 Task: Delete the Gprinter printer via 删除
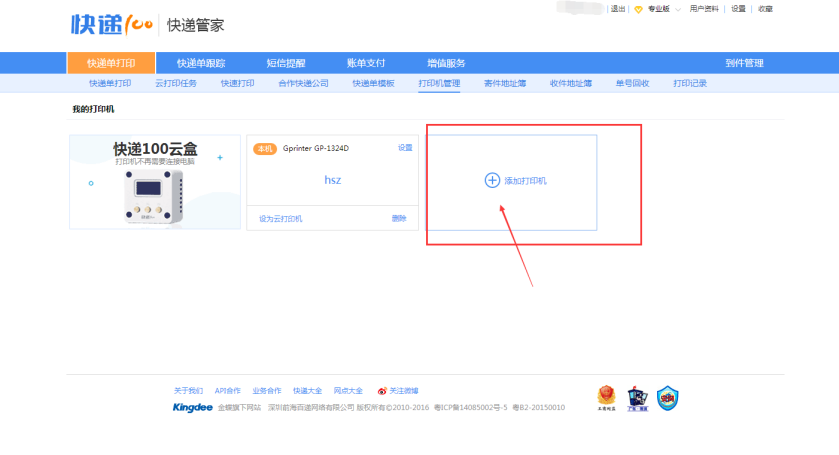tap(399, 218)
